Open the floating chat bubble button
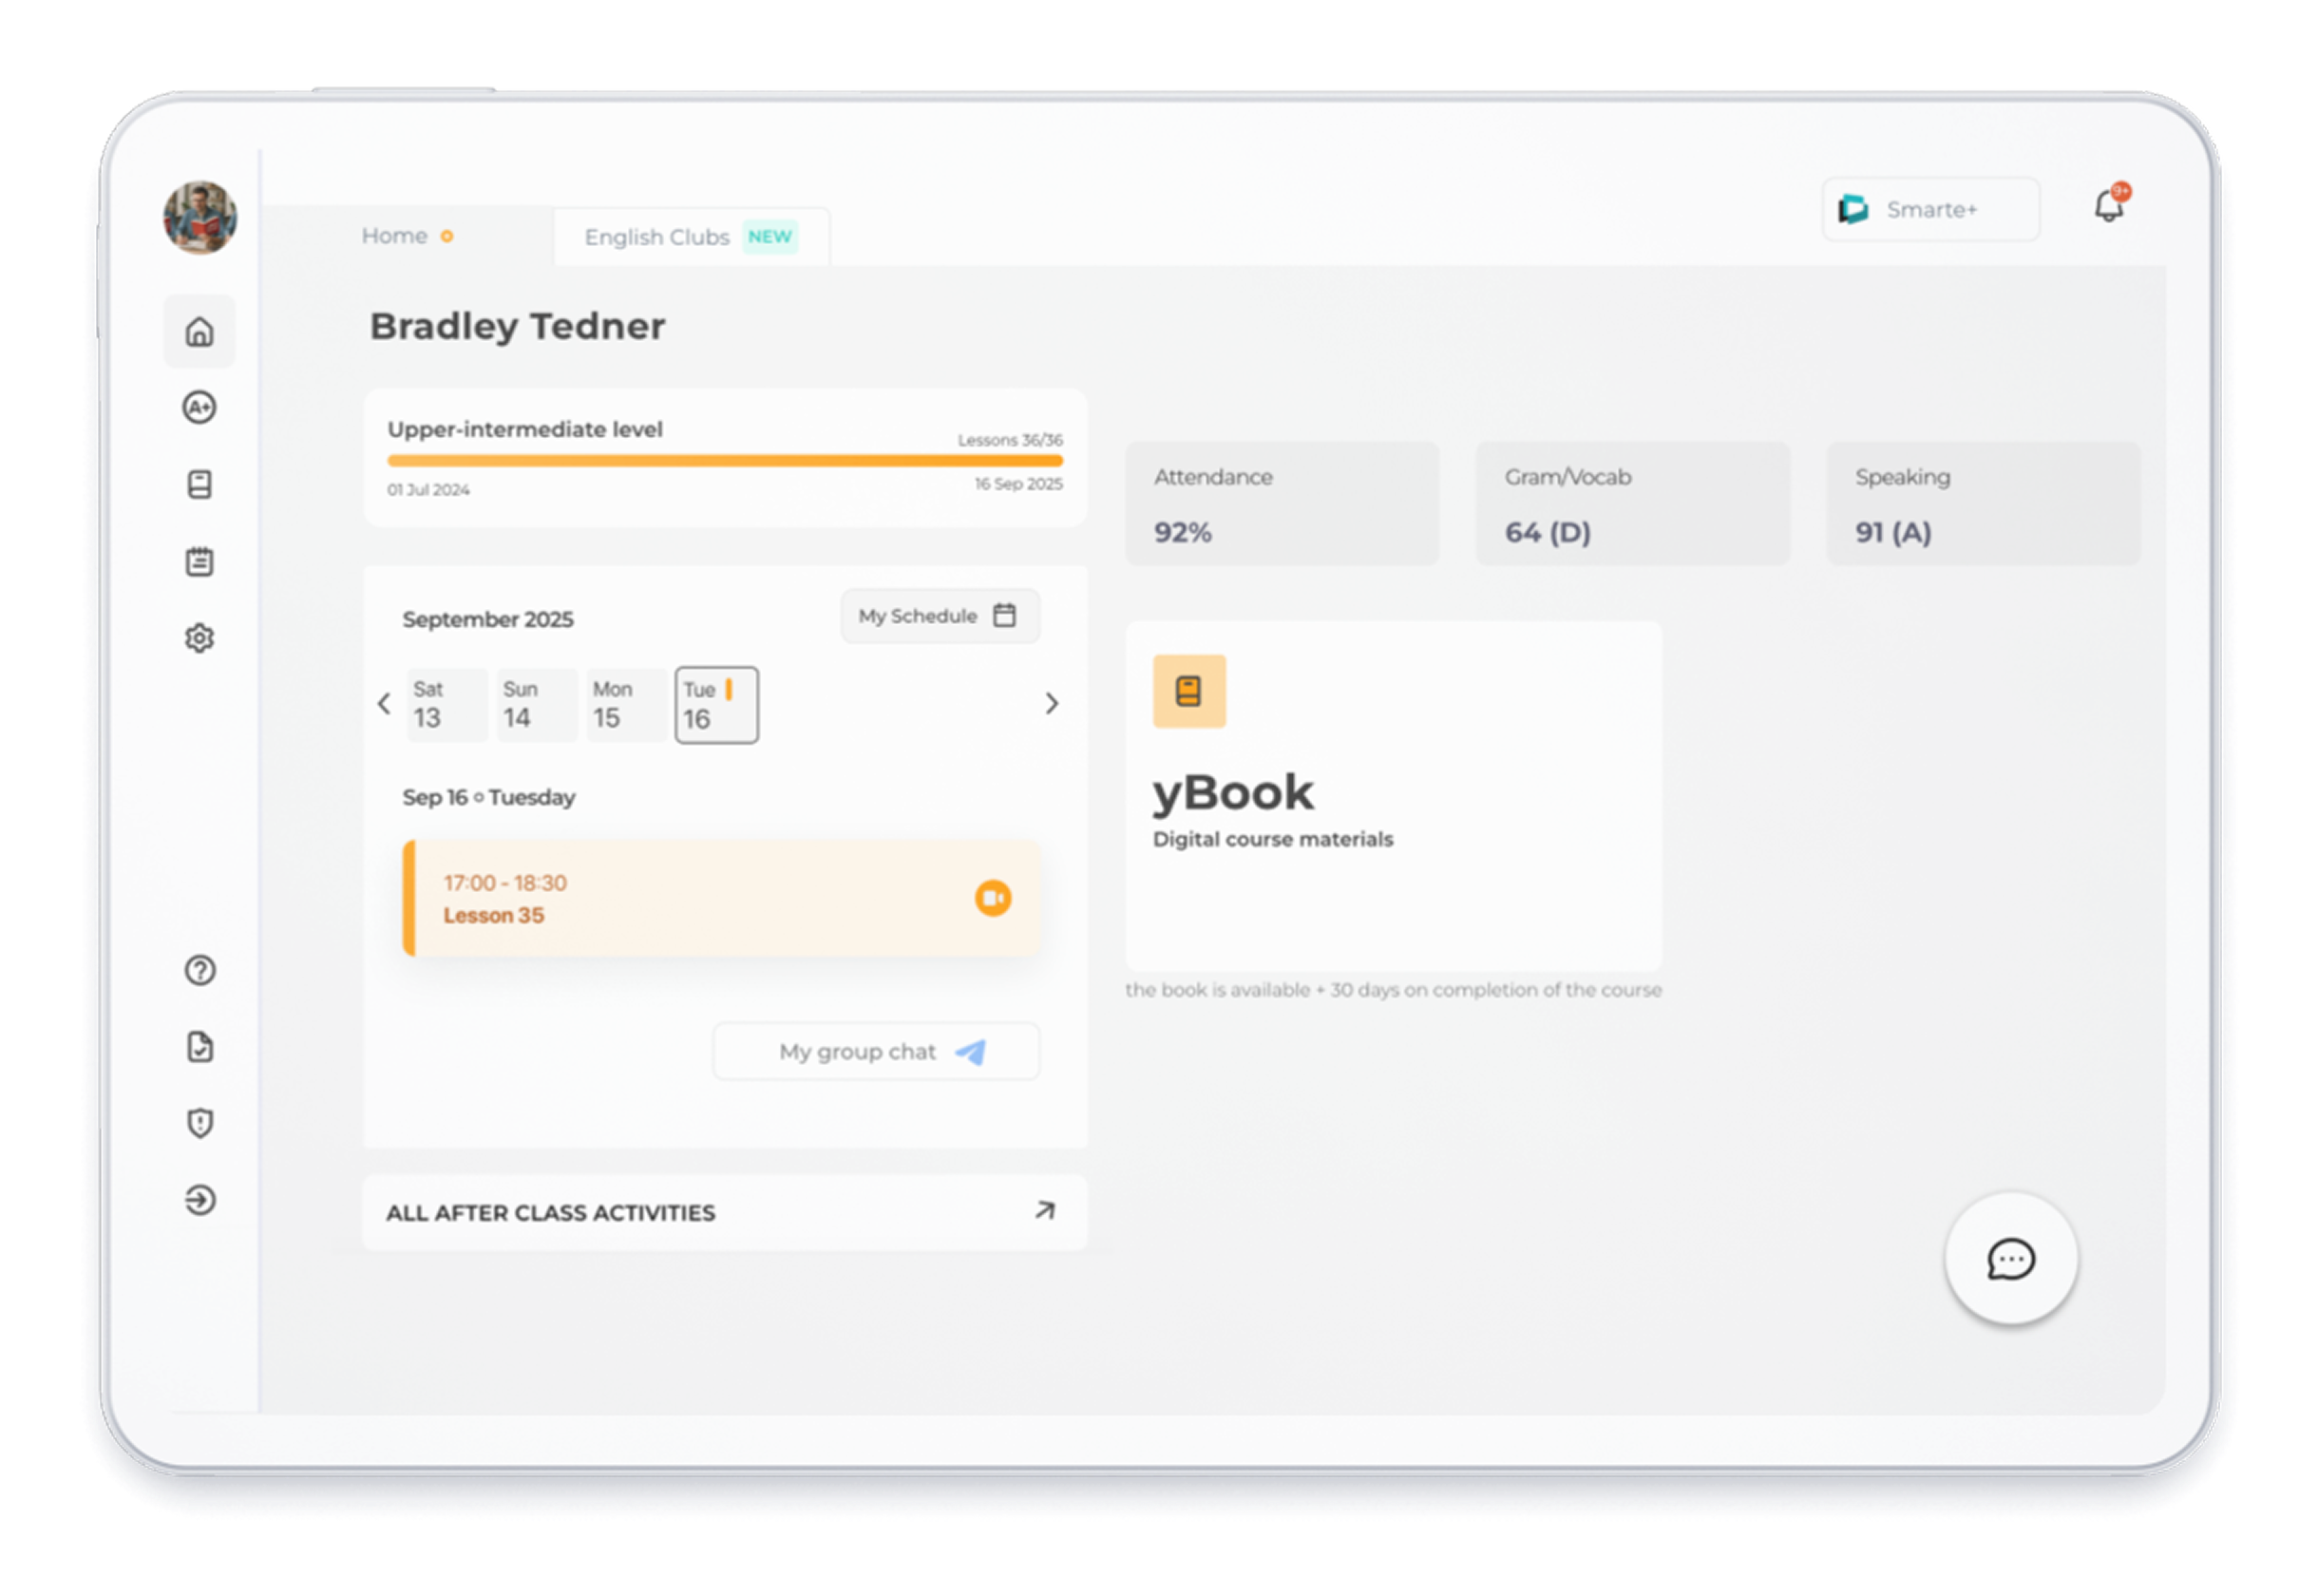2318x1596 pixels. tap(2010, 1259)
